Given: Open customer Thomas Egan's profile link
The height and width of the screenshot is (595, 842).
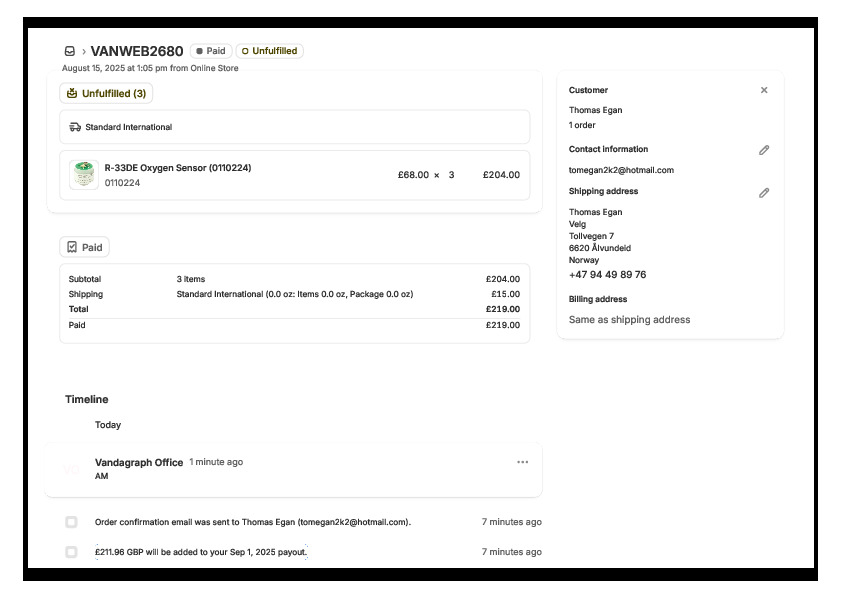Looking at the screenshot, I should tap(595, 110).
